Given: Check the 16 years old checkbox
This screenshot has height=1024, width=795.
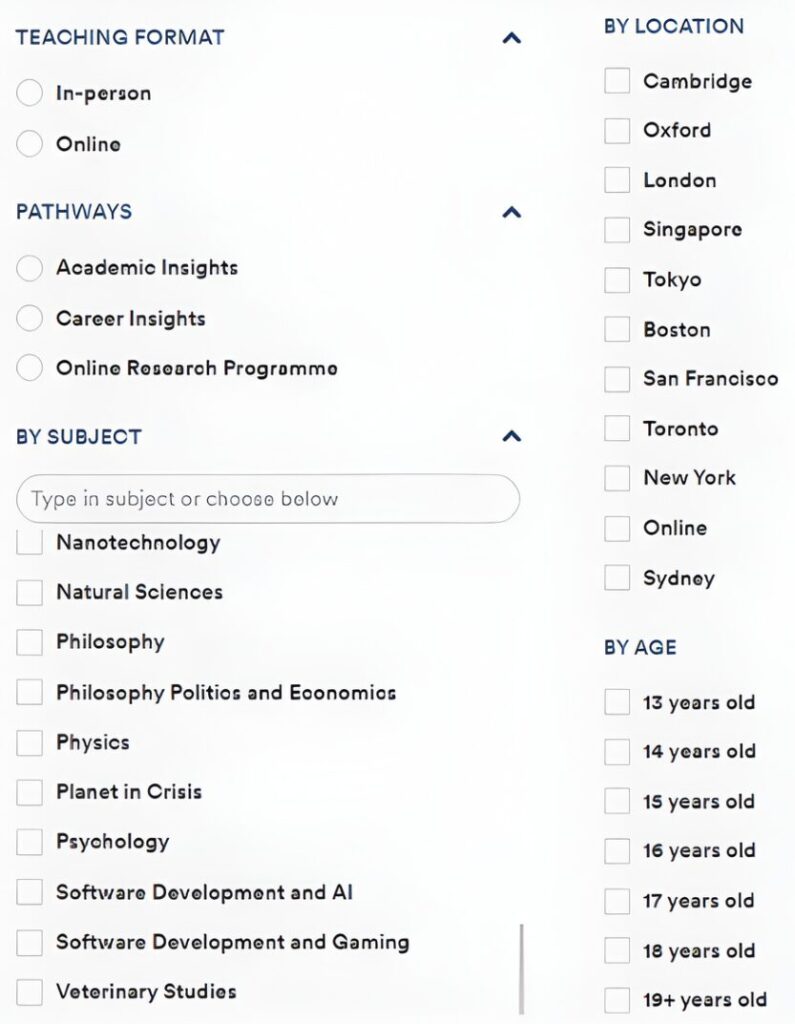Looking at the screenshot, I should (x=617, y=851).
